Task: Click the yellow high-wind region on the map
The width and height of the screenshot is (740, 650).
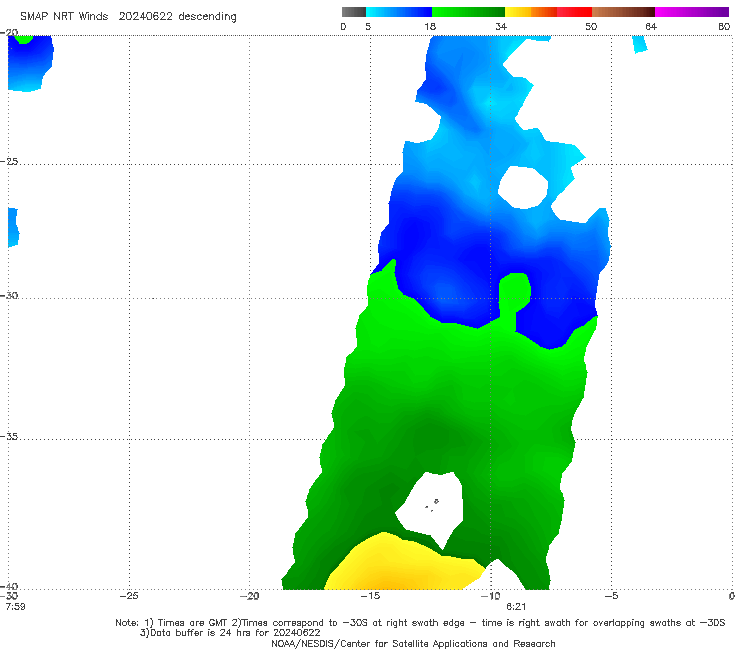Action: point(401,566)
